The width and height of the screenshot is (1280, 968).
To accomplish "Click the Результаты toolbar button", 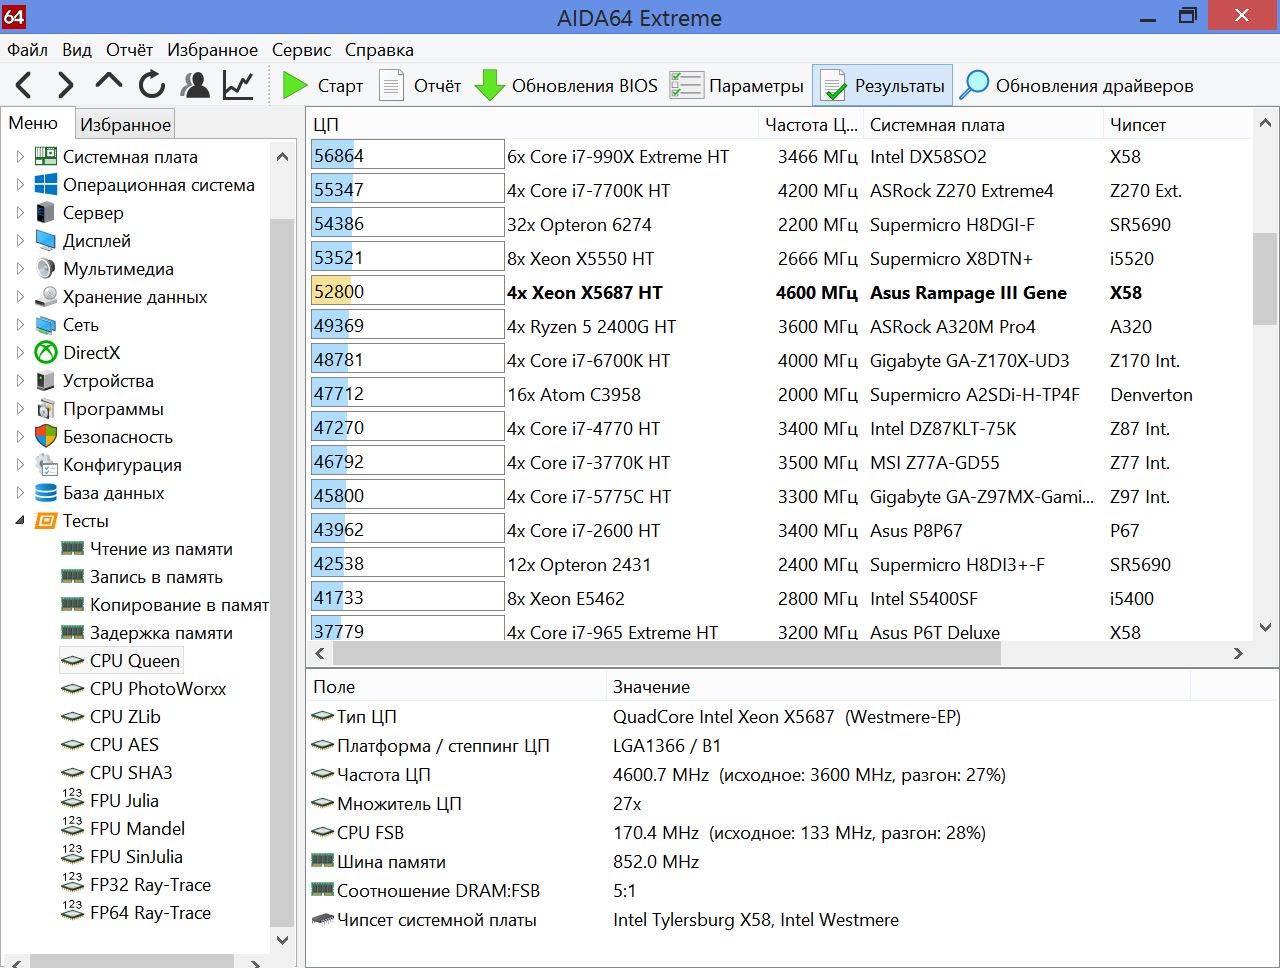I will [882, 86].
